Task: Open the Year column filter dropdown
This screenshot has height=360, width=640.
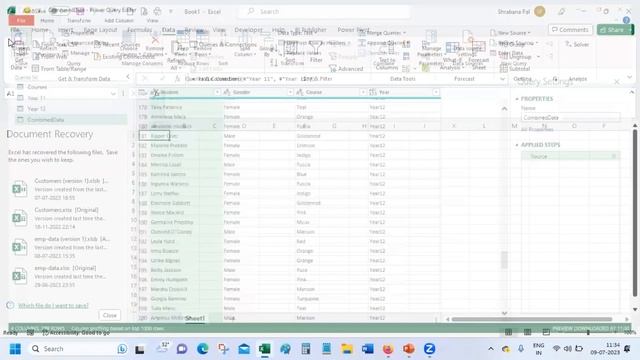Action: [x=436, y=92]
